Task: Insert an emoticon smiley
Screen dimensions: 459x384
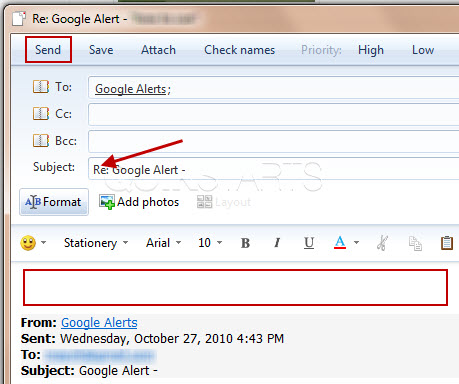Action: coord(28,243)
